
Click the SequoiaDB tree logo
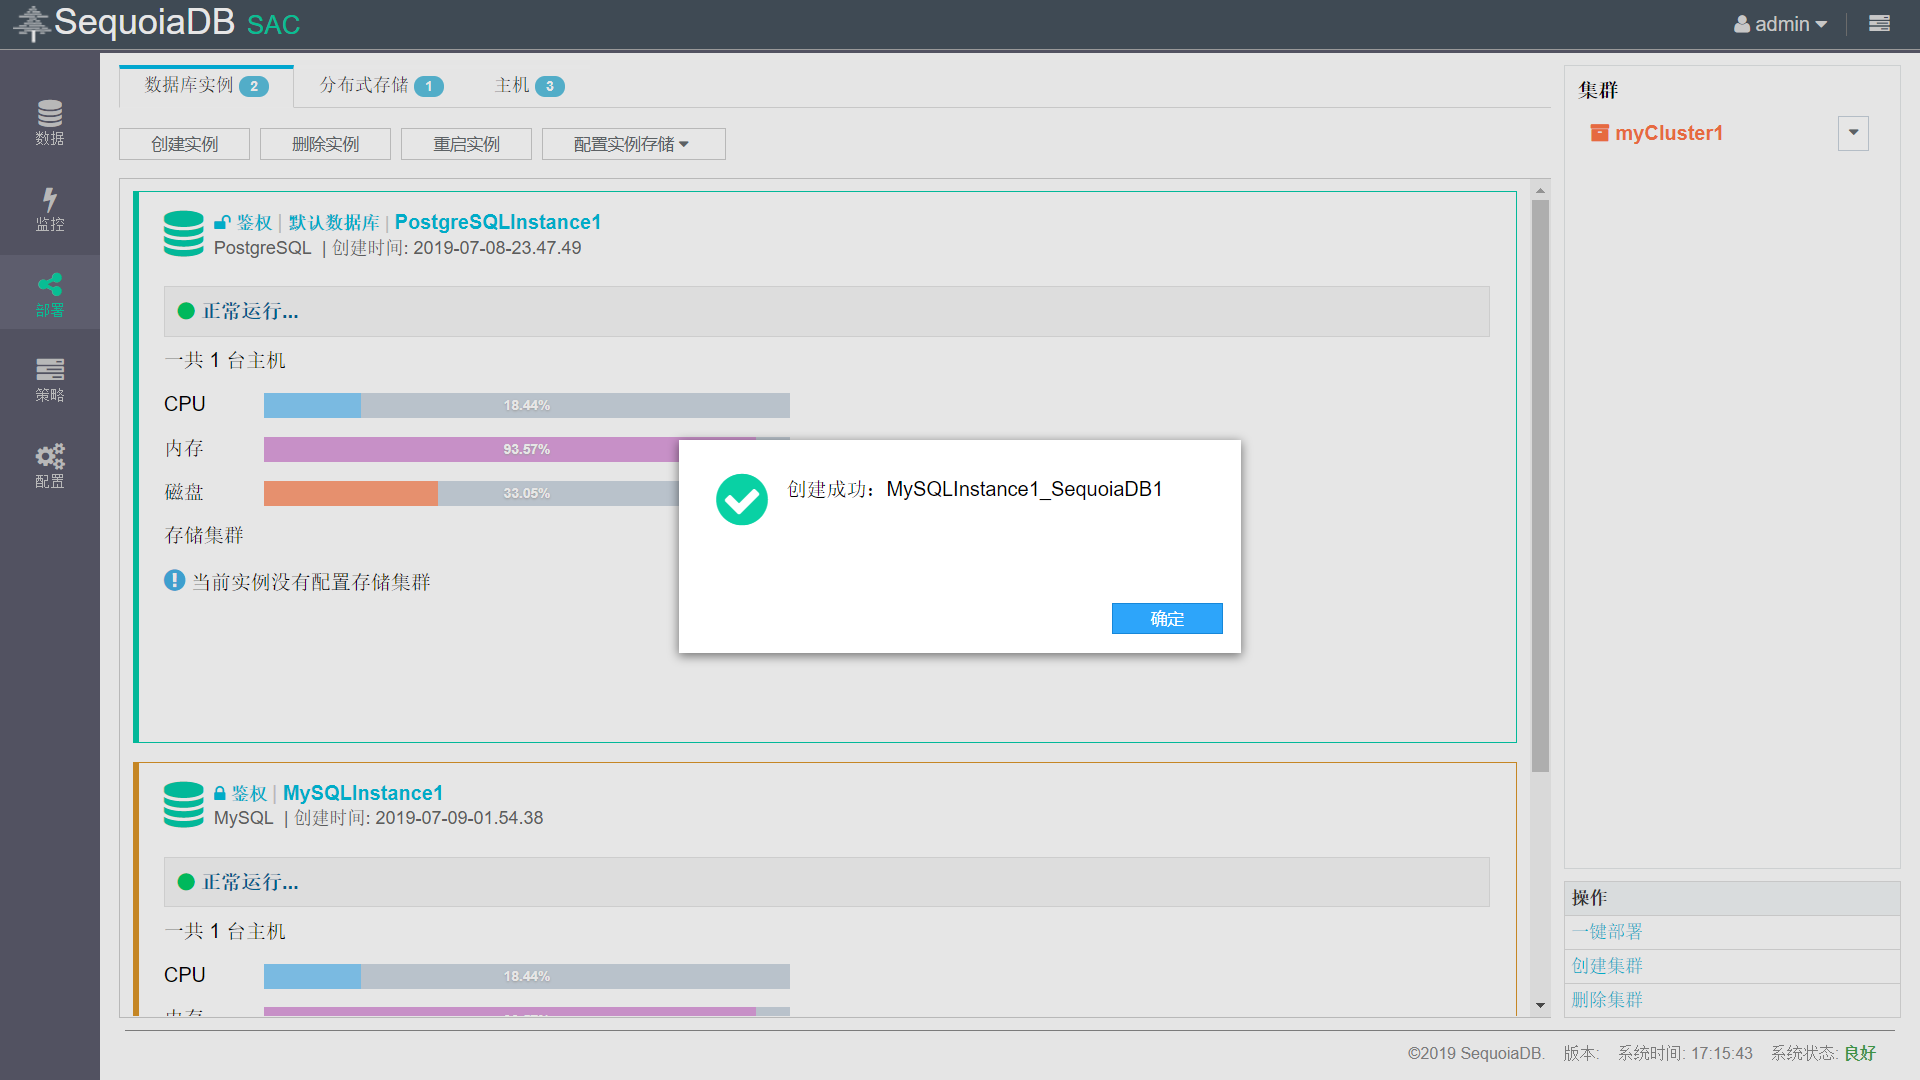(32, 23)
